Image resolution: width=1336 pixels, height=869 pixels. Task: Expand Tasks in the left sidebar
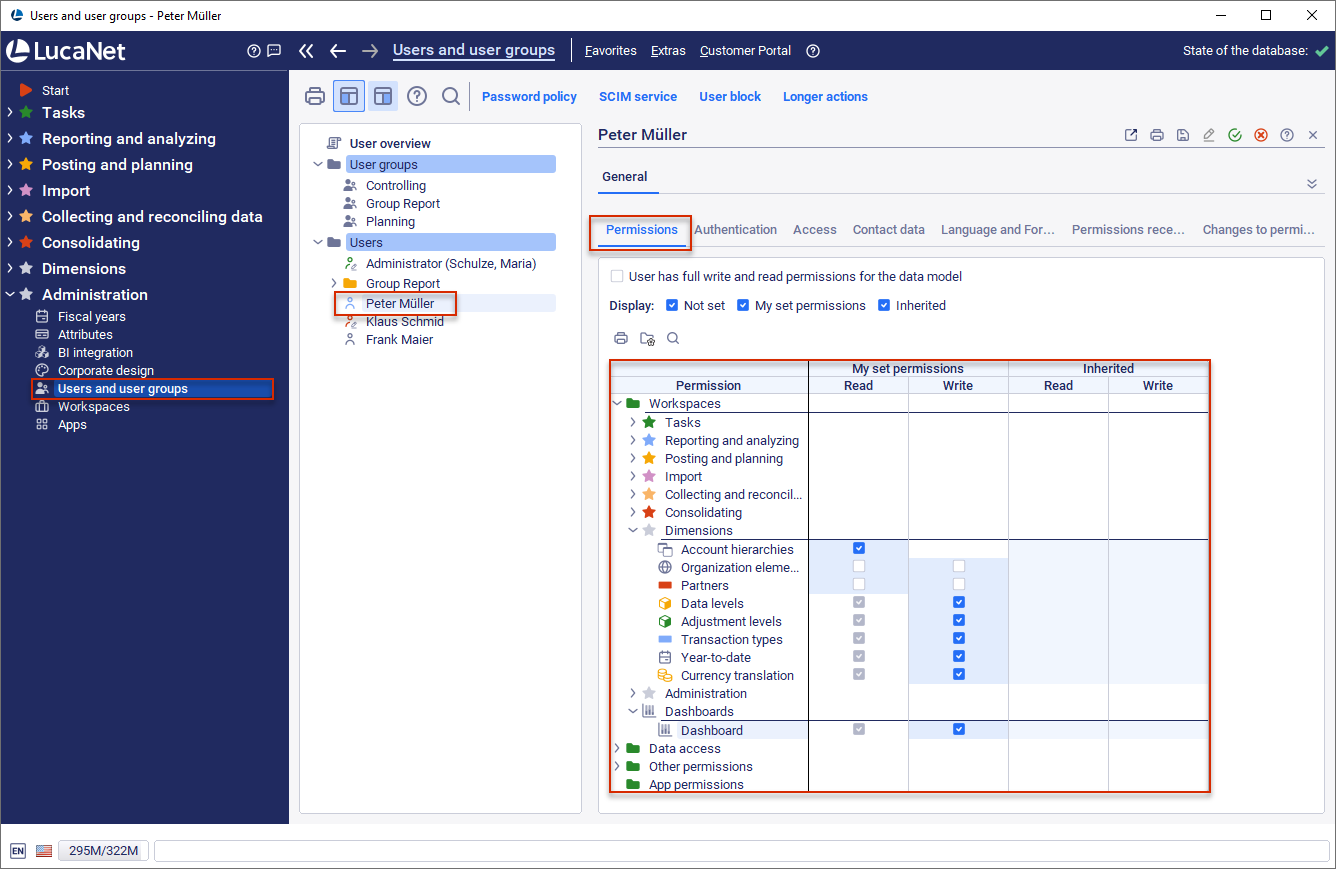tap(9, 113)
